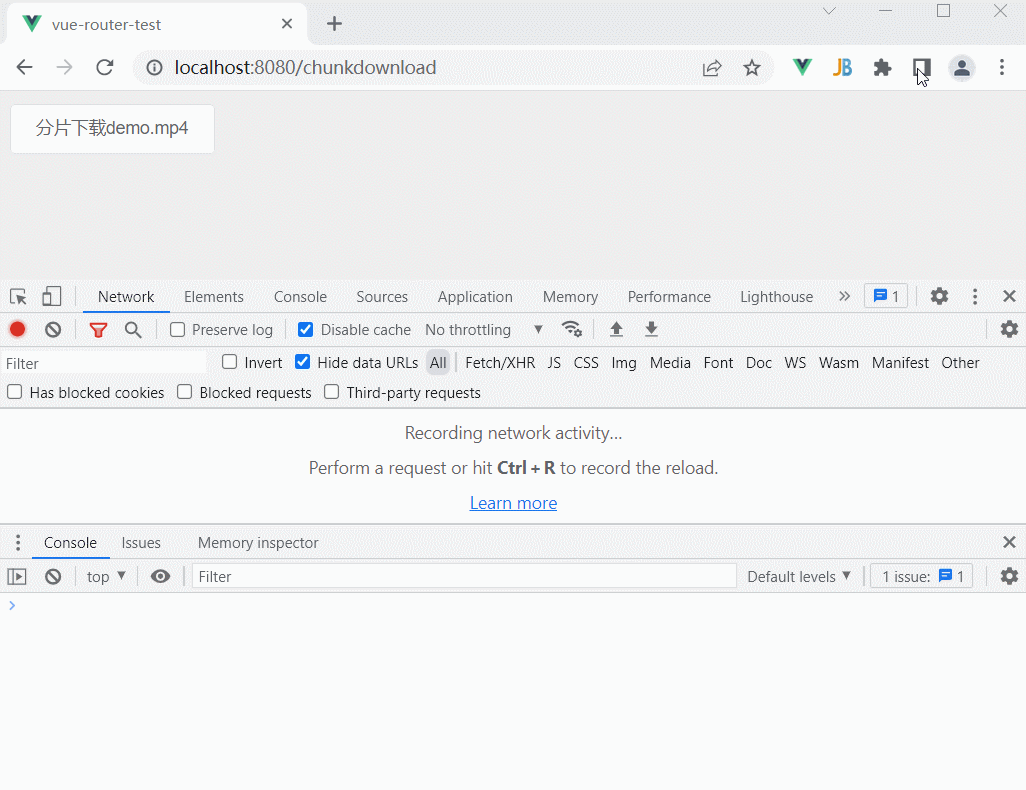Switch to the Elements tab

[213, 296]
